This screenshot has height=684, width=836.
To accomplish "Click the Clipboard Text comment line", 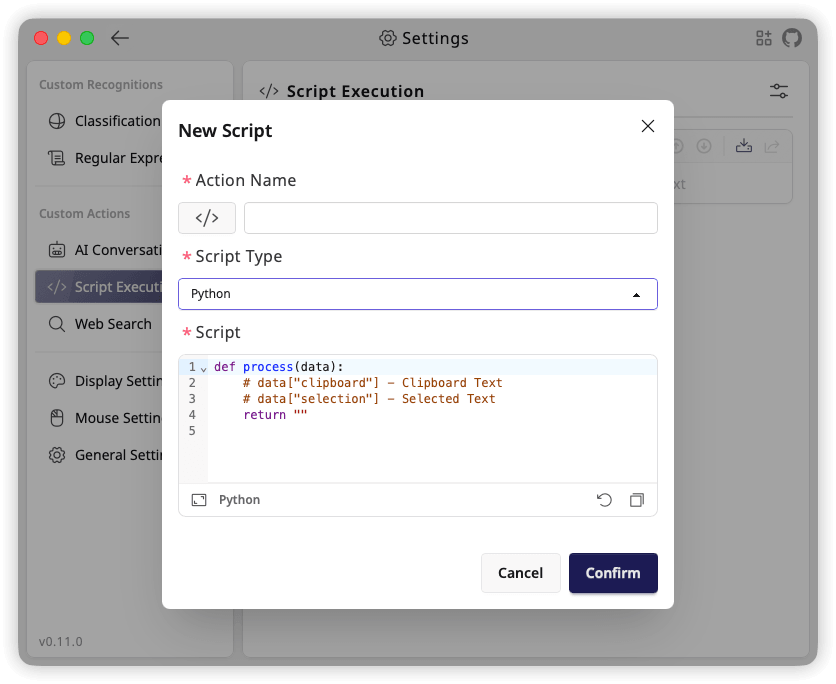I will pos(372,383).
